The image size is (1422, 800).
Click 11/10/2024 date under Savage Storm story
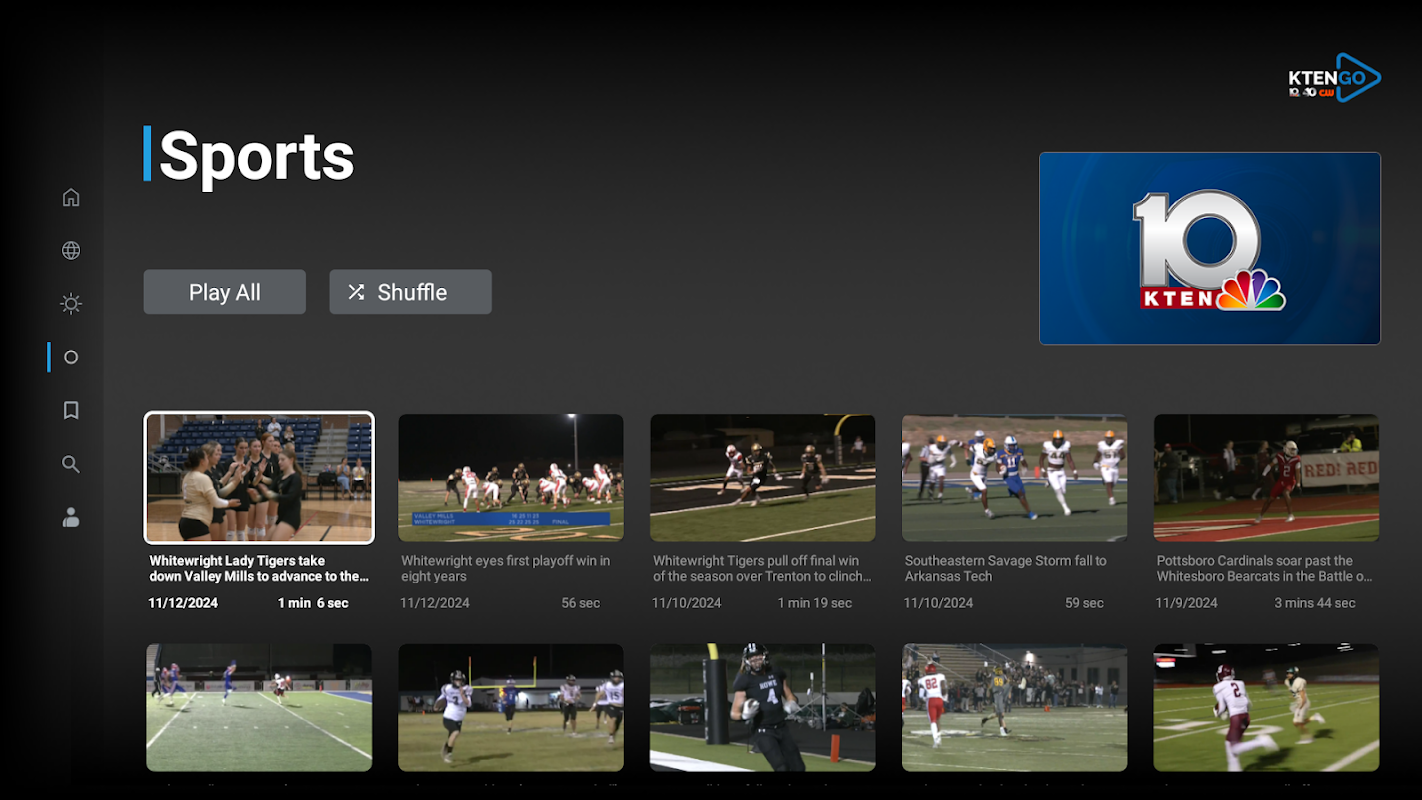point(938,603)
